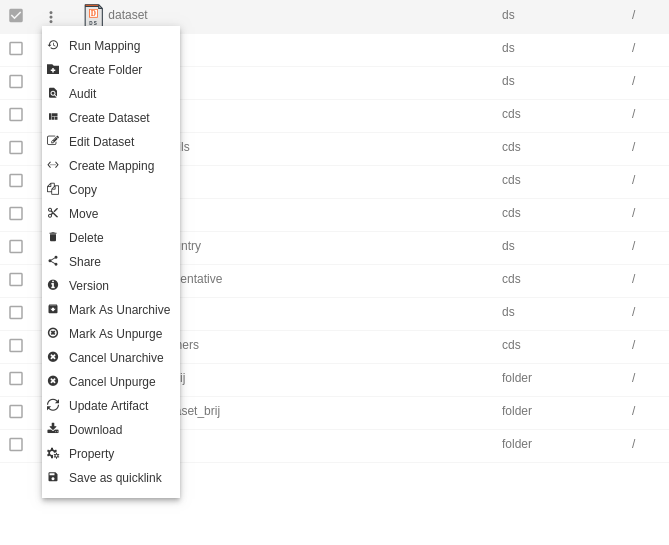Viewport: 669px width, 545px height.
Task: Click the Share icon
Action: [x=53, y=261]
